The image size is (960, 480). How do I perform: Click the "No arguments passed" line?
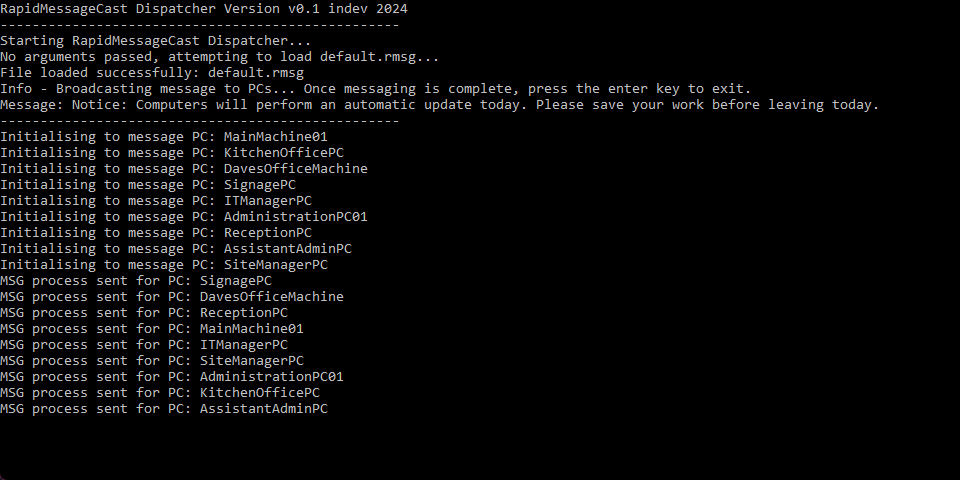219,57
